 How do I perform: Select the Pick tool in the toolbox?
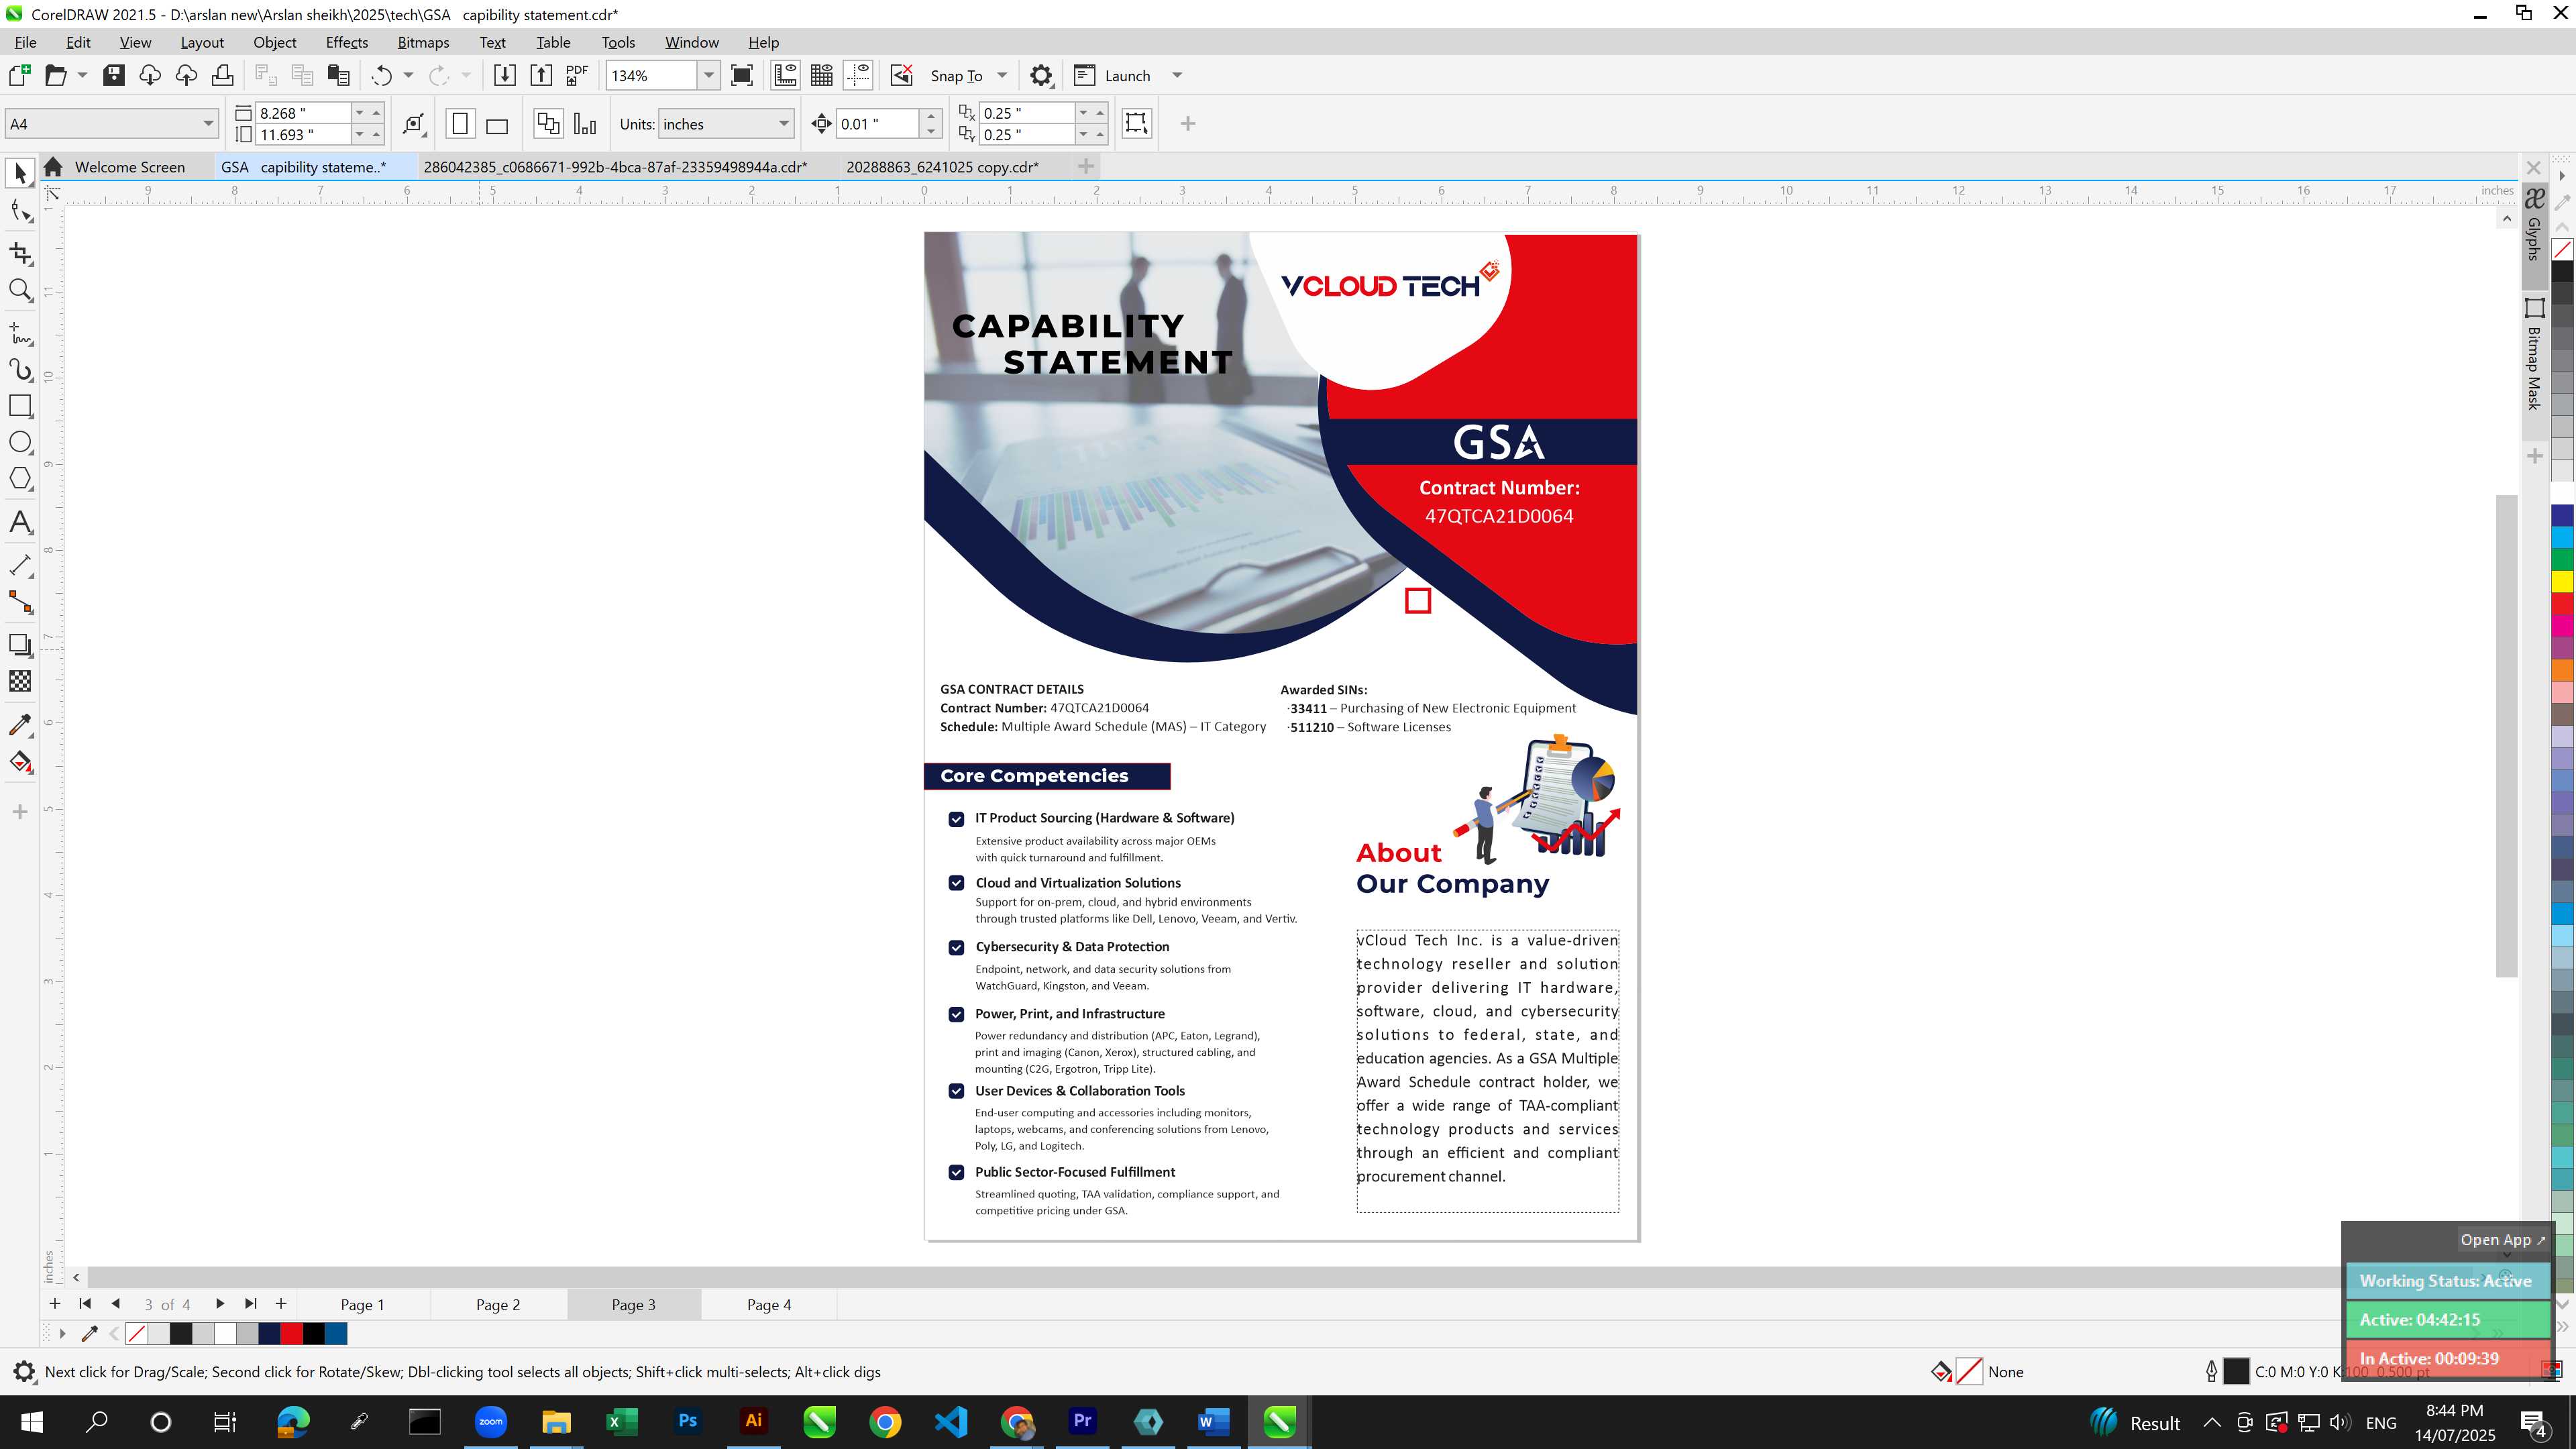click(x=20, y=174)
